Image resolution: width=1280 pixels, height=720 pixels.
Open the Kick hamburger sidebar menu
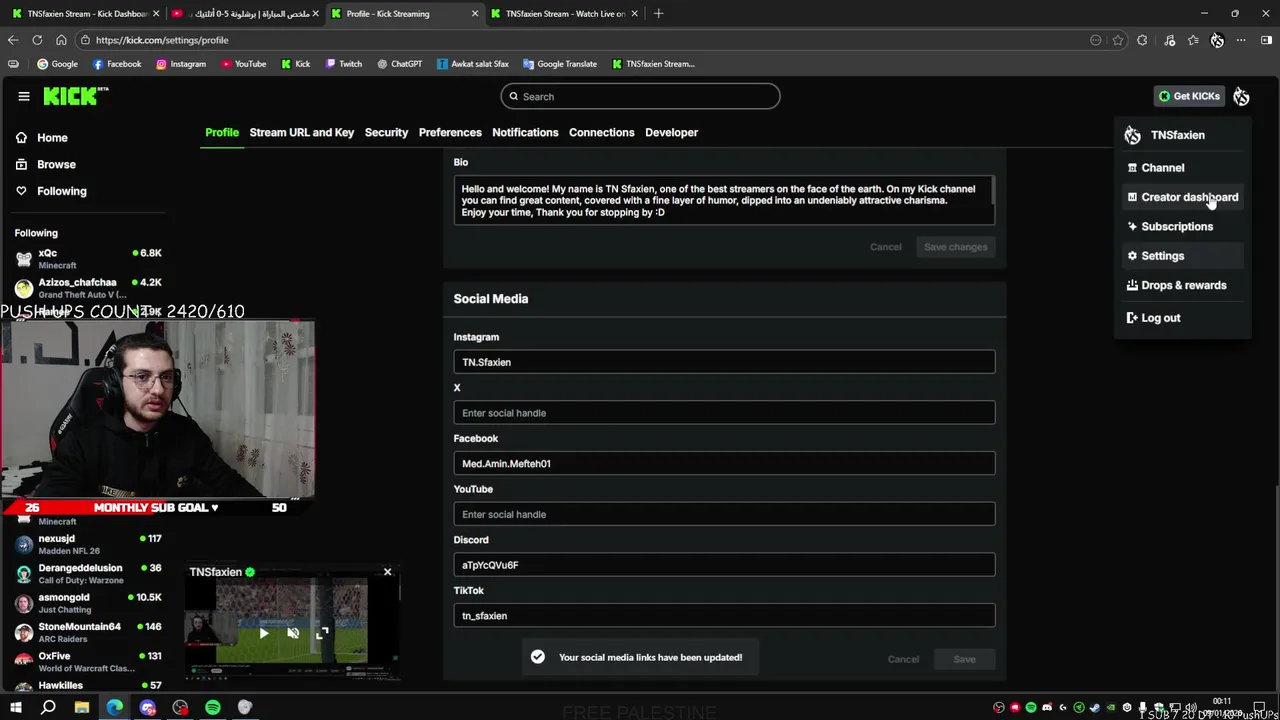point(23,96)
